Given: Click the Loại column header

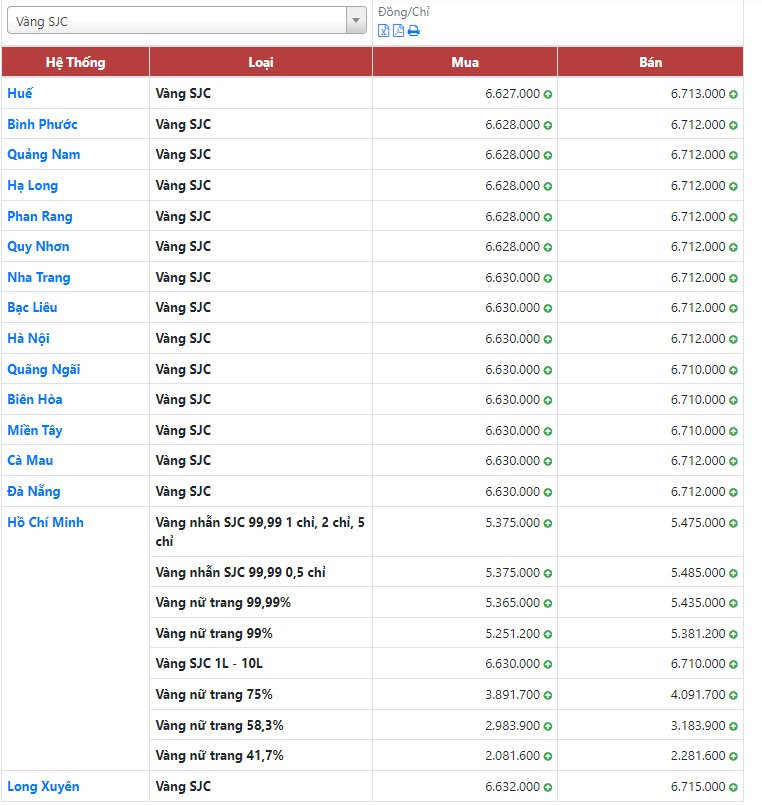Looking at the screenshot, I should coord(261,62).
